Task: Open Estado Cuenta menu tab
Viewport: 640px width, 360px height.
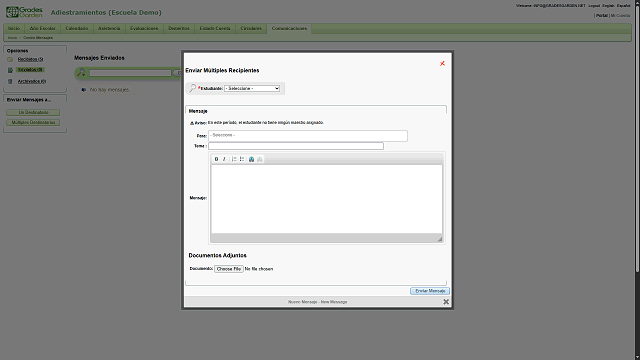Action: pyautogui.click(x=215, y=28)
